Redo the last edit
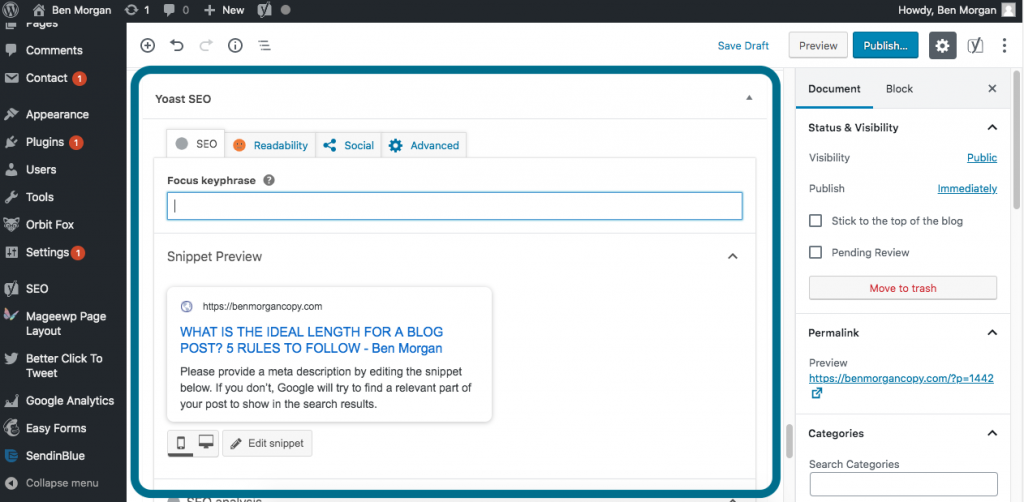 tap(206, 46)
